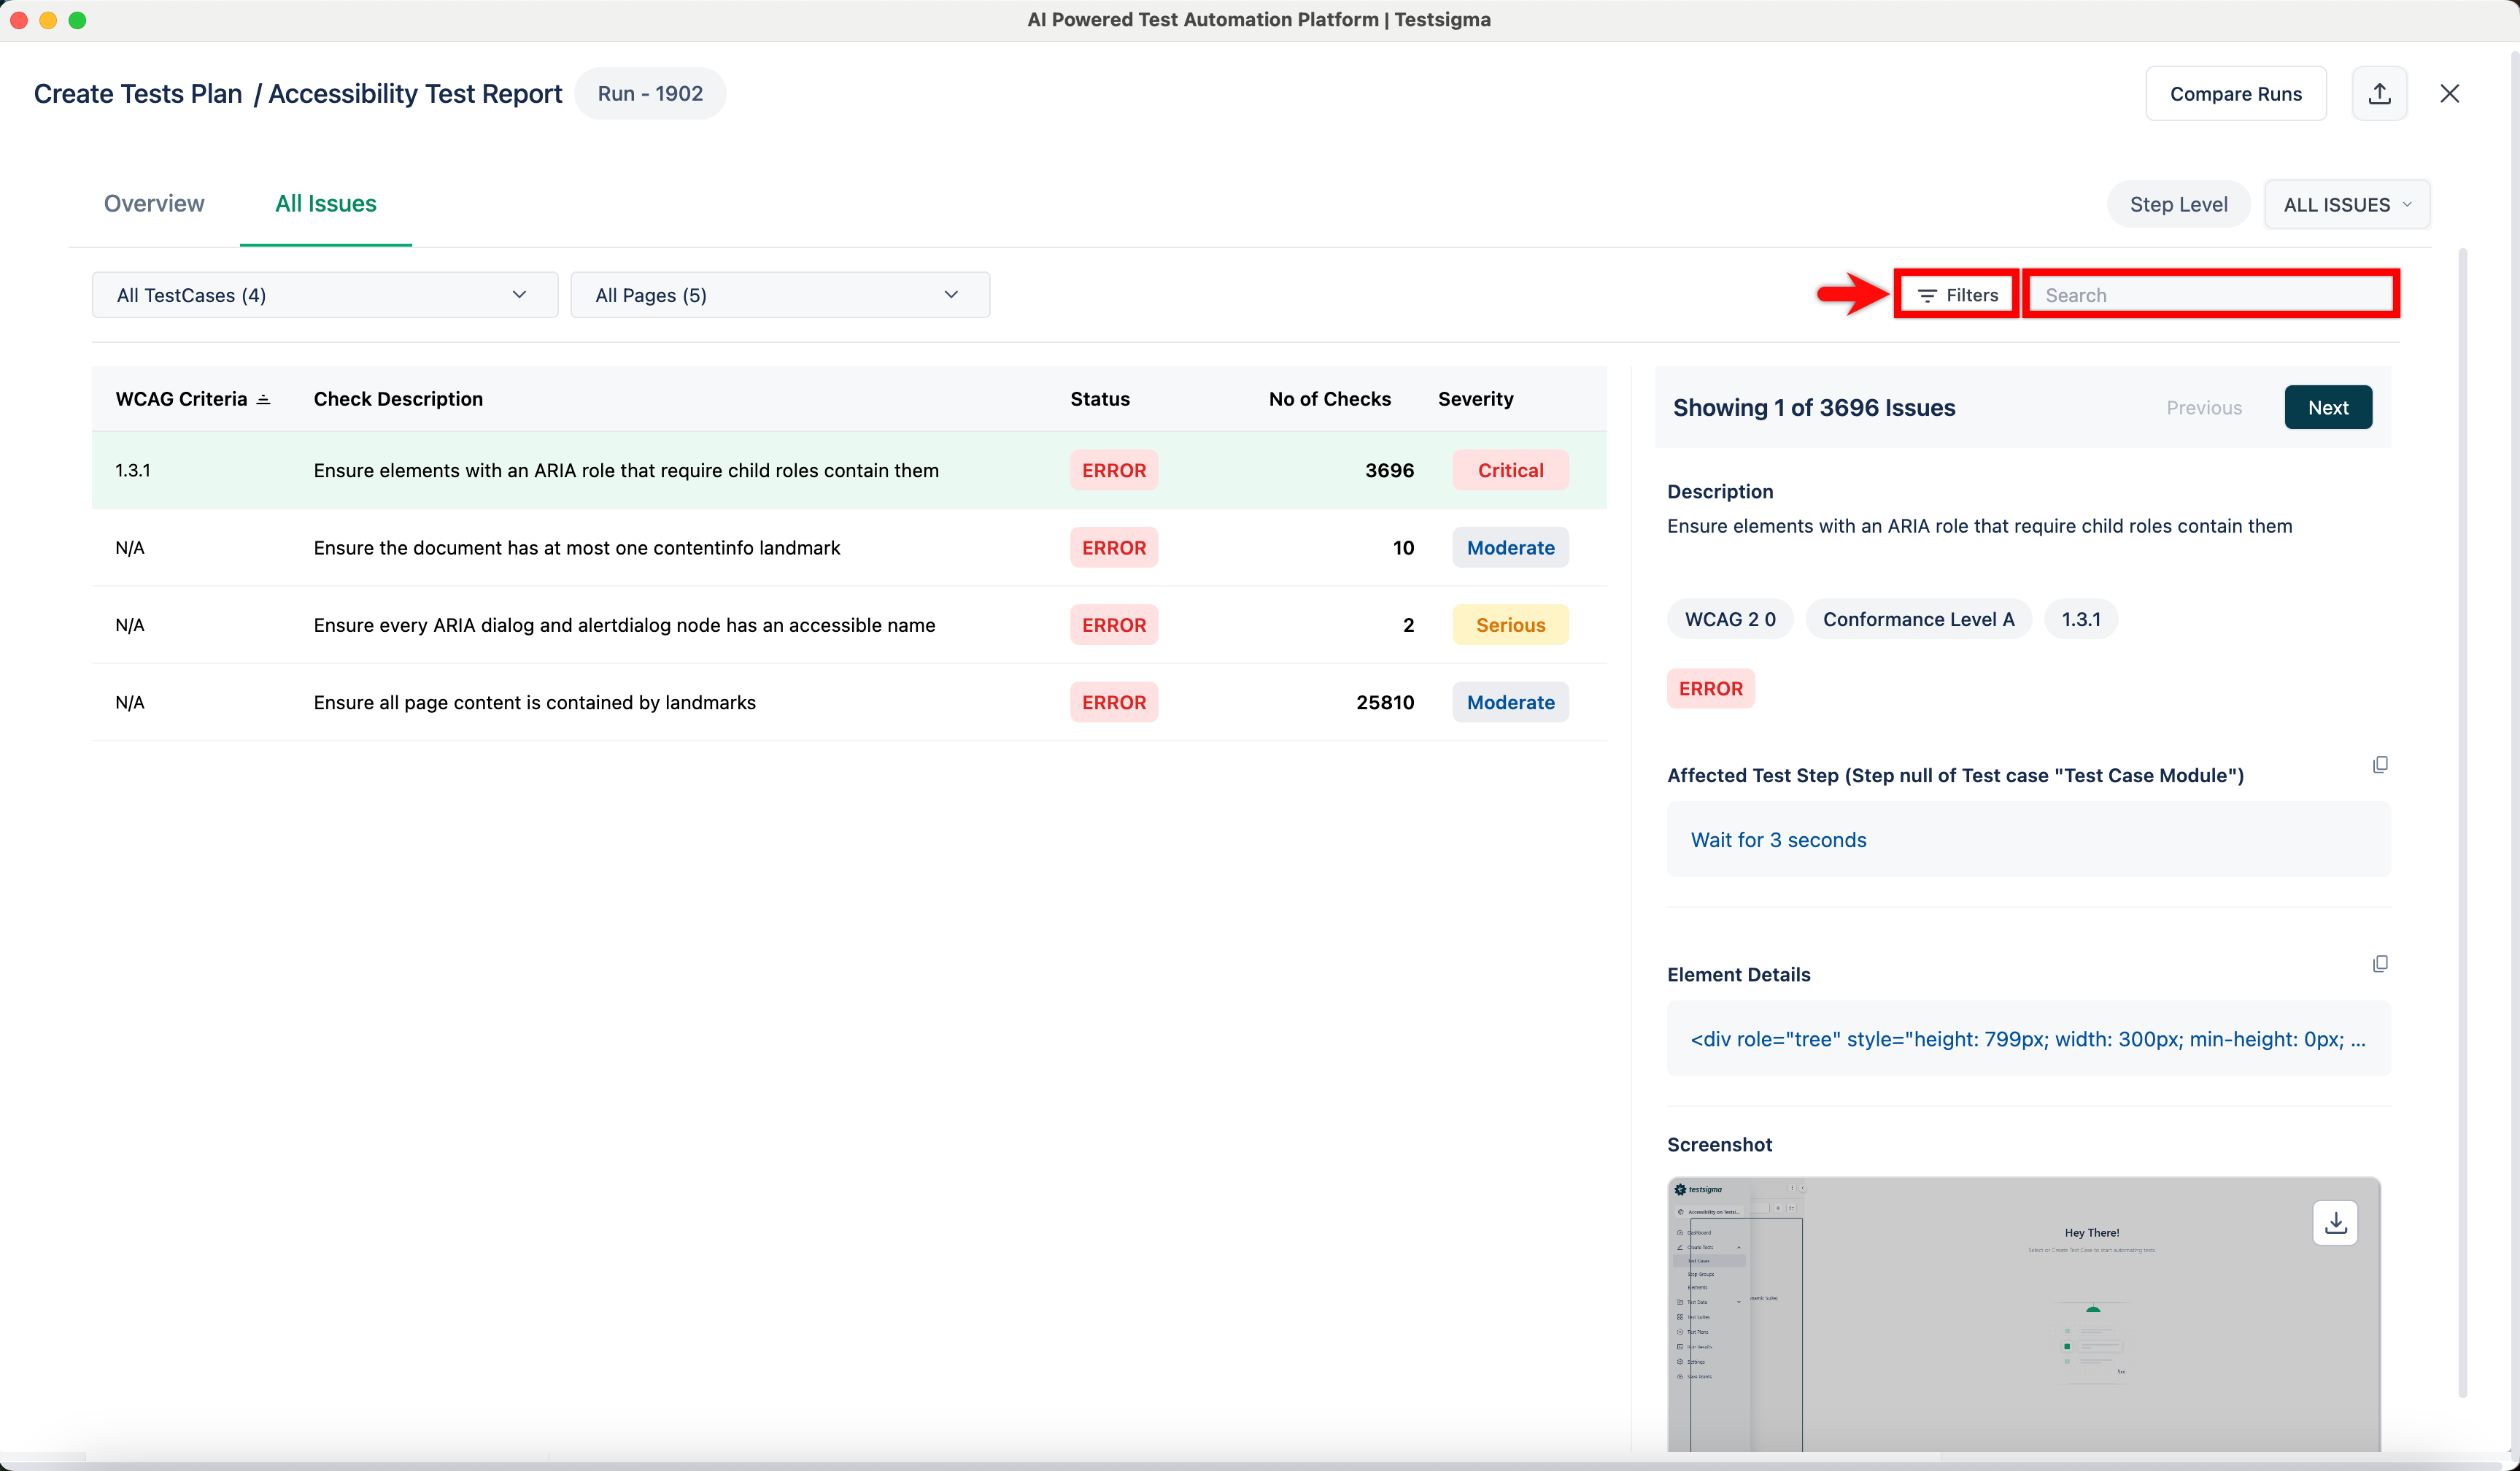This screenshot has width=2520, height=1471.
Task: Select the All Issues tab
Action: click(x=325, y=203)
